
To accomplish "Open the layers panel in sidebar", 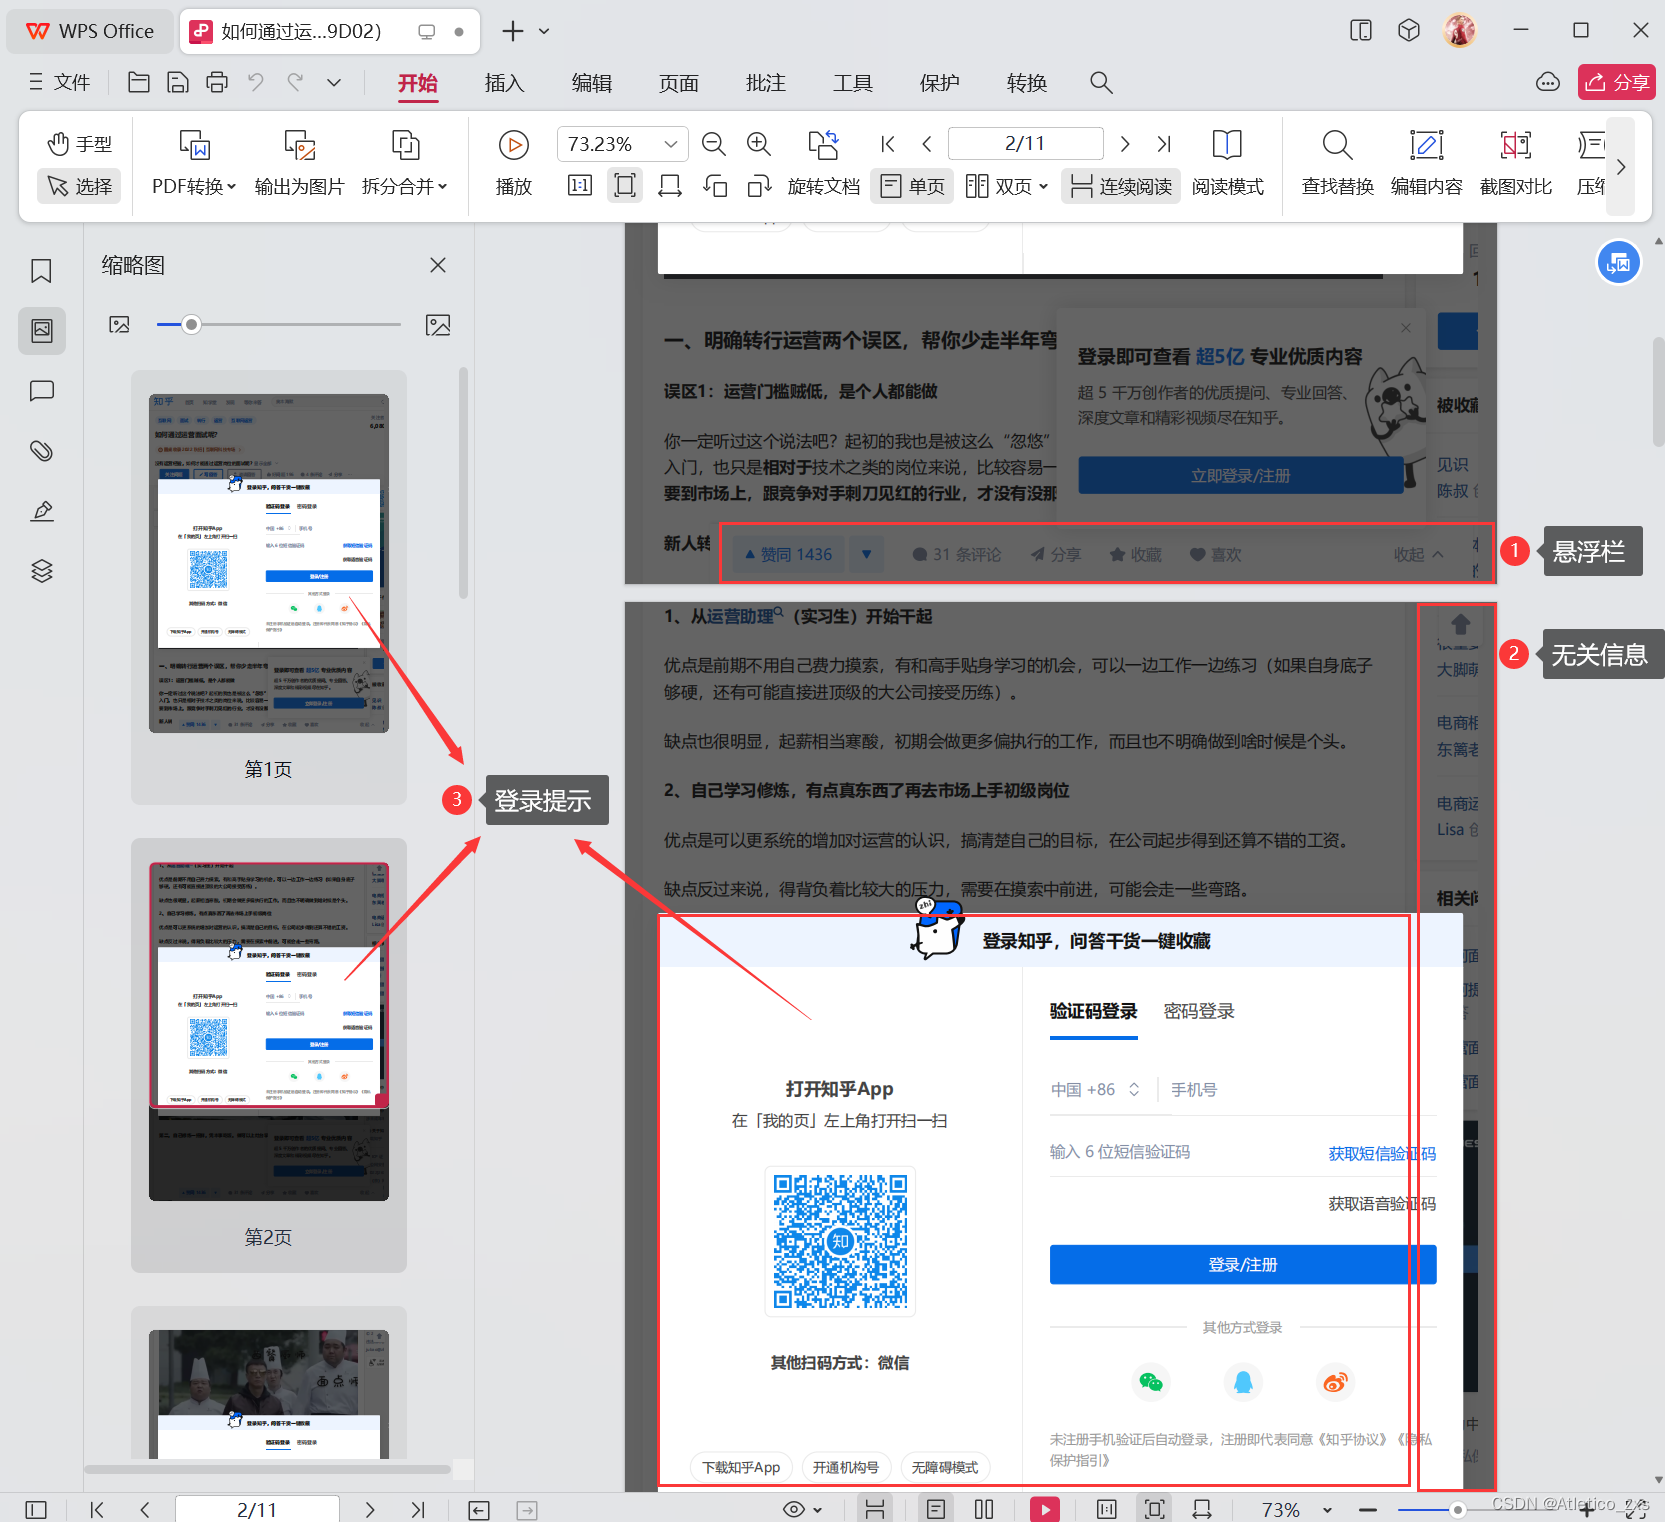I will click(42, 571).
